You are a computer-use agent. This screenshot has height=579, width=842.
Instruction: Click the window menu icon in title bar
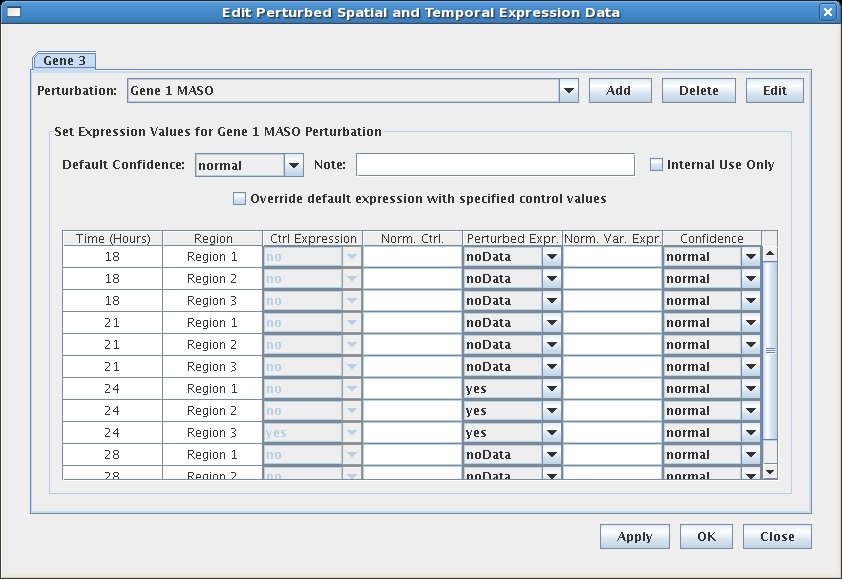[14, 12]
